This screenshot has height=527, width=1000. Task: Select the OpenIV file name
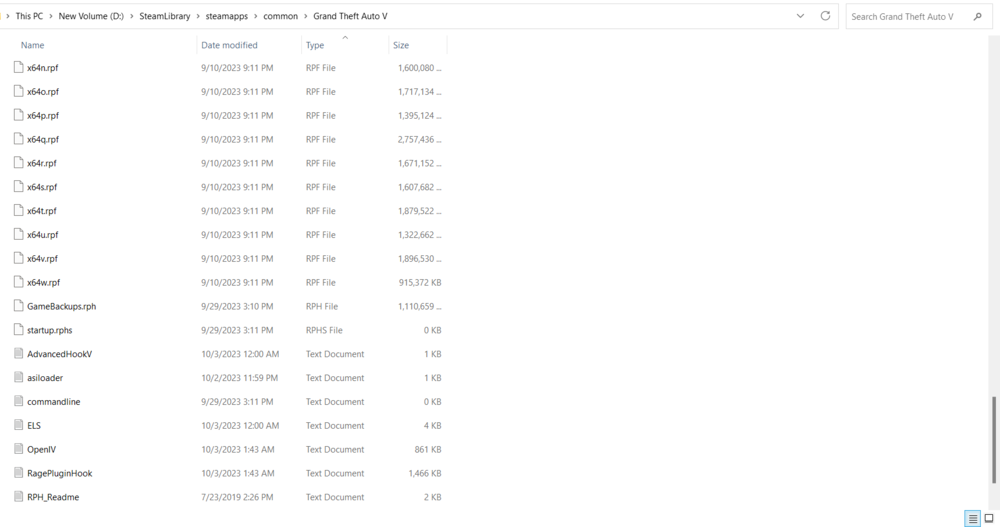click(x=41, y=449)
